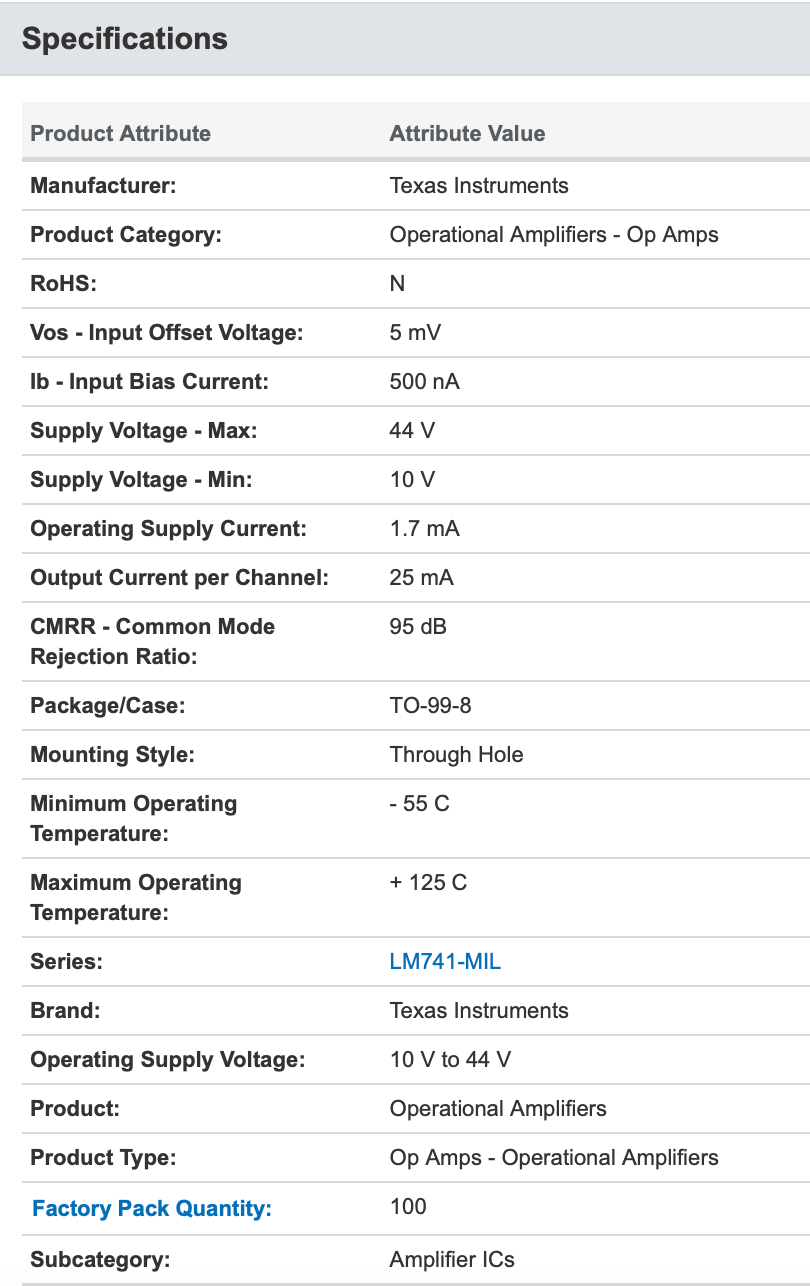The height and width of the screenshot is (1286, 810).
Task: Select the Through Hole mounting style value
Action: pos(457,755)
